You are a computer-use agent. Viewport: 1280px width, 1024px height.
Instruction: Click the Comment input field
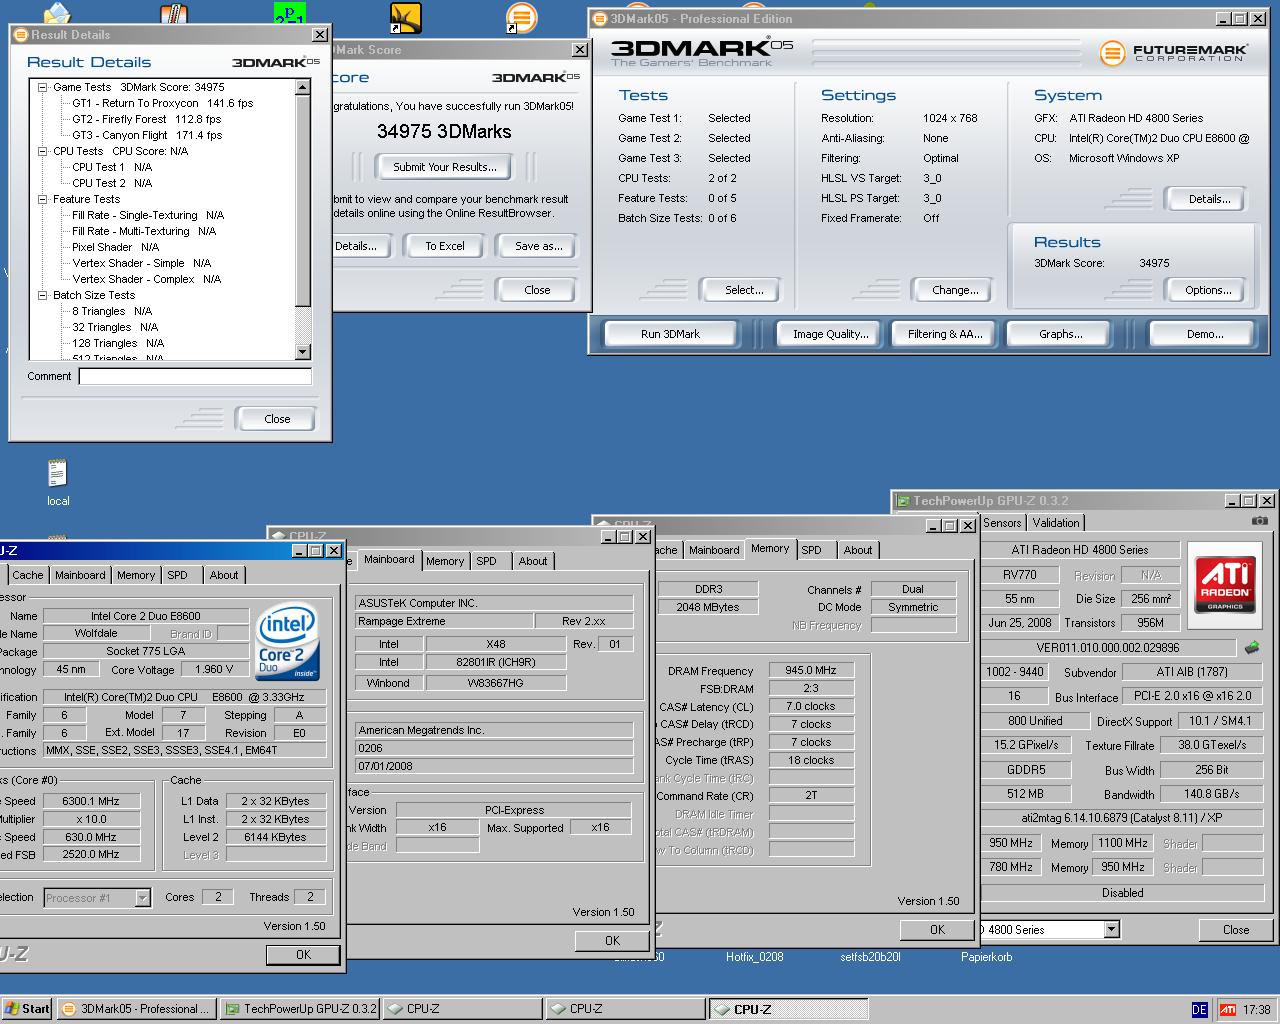[195, 377]
